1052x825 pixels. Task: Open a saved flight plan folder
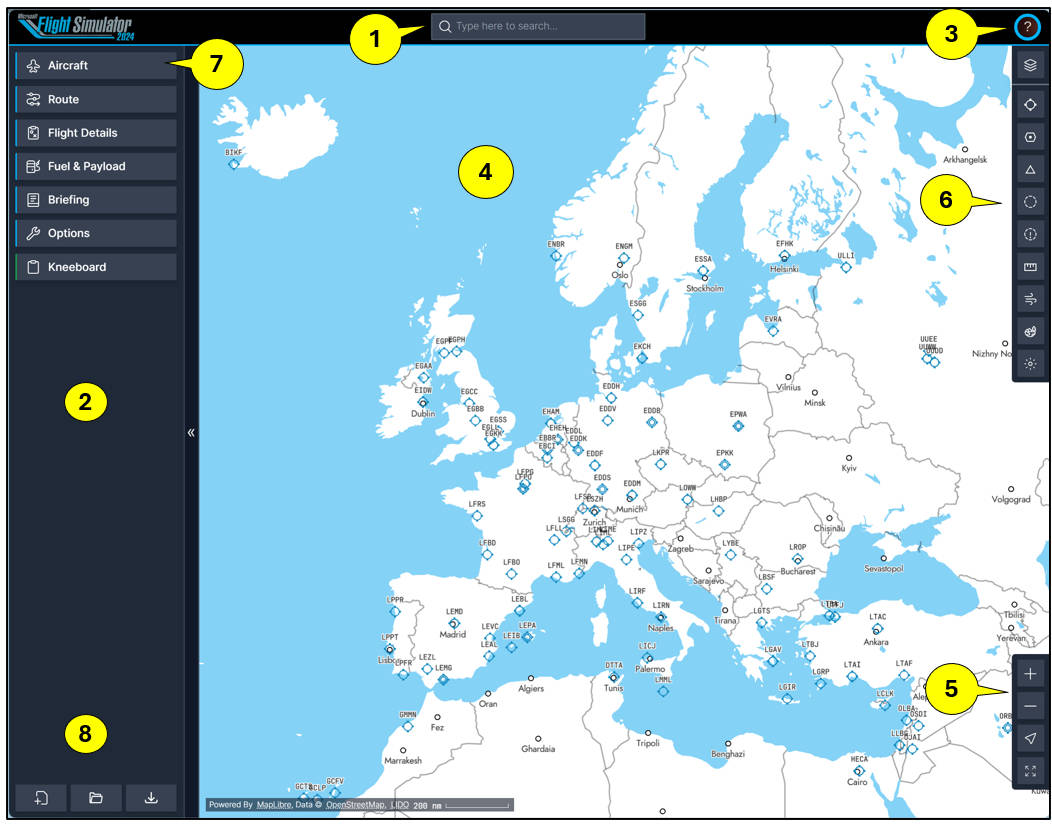96,798
